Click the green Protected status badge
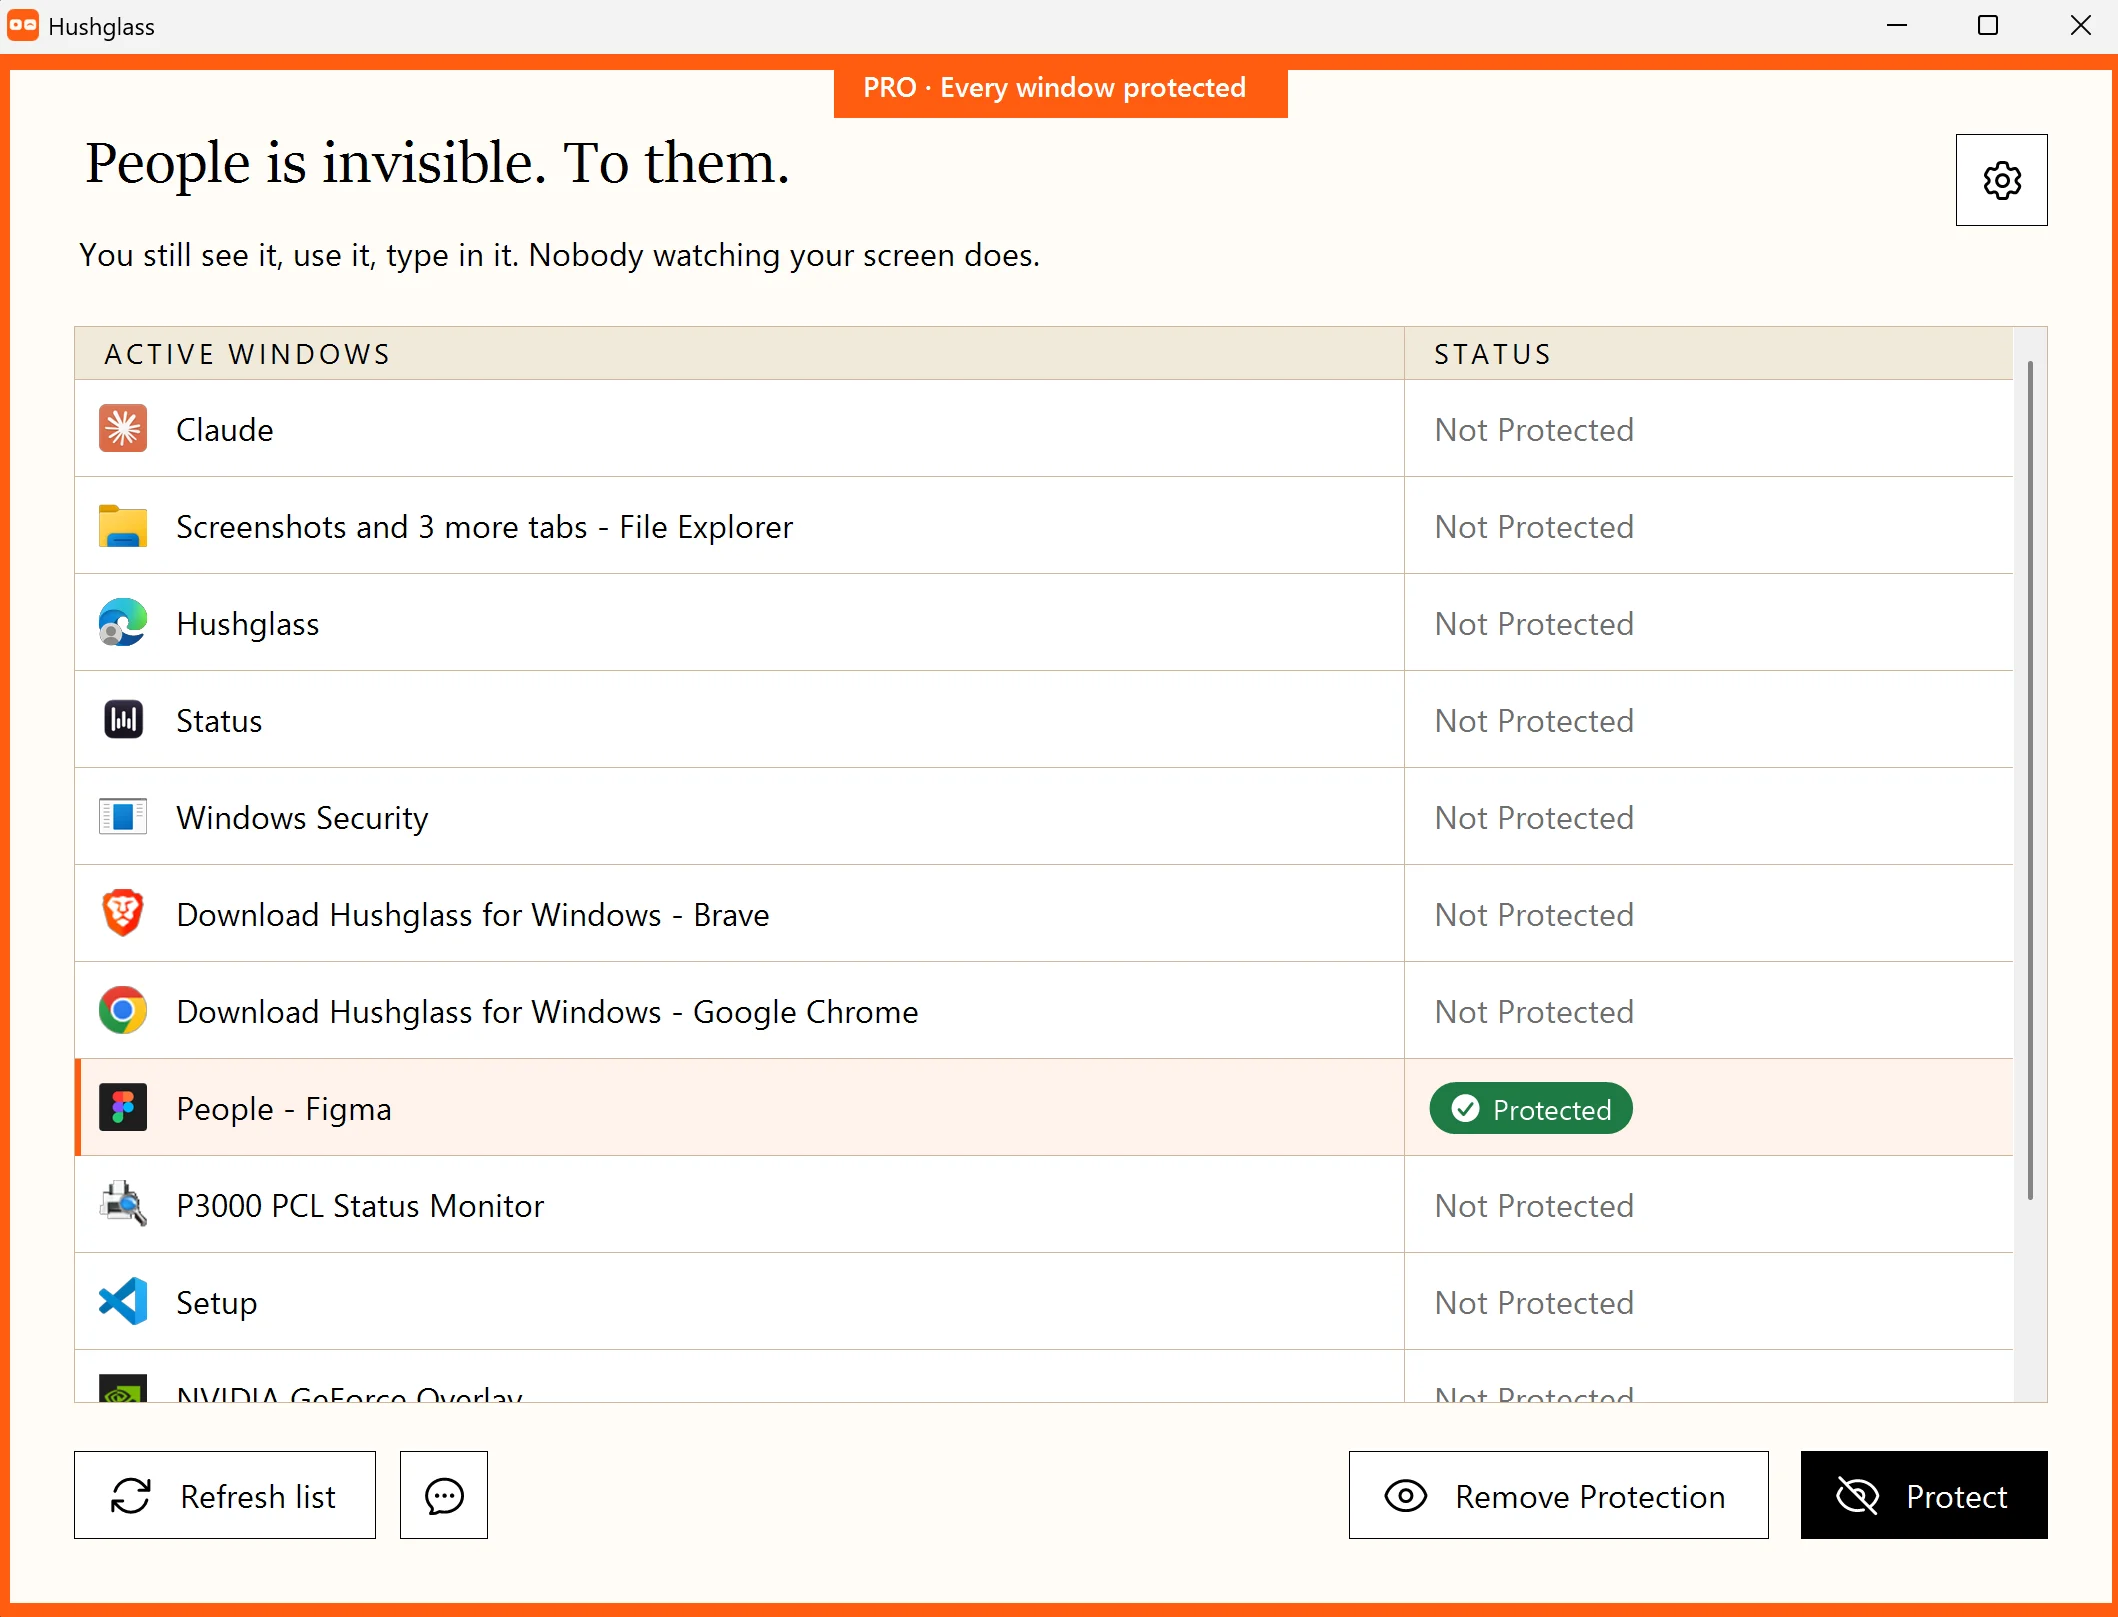The image size is (2118, 1617). point(1531,1109)
